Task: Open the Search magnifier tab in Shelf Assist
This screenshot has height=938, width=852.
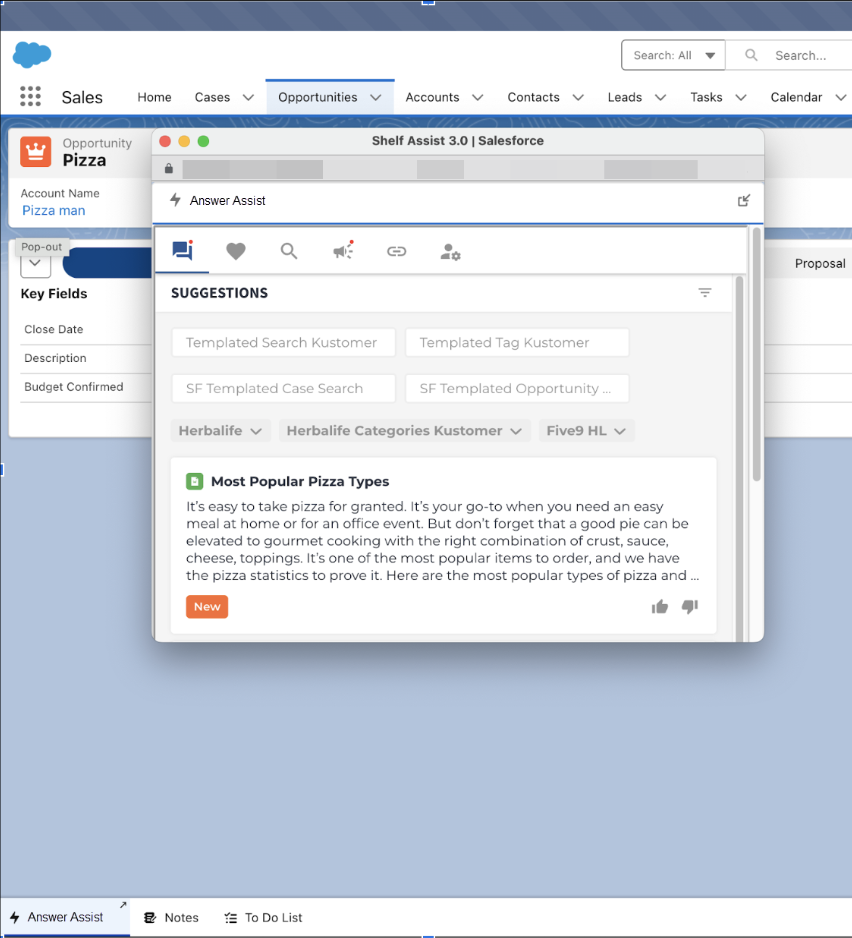Action: tap(289, 251)
